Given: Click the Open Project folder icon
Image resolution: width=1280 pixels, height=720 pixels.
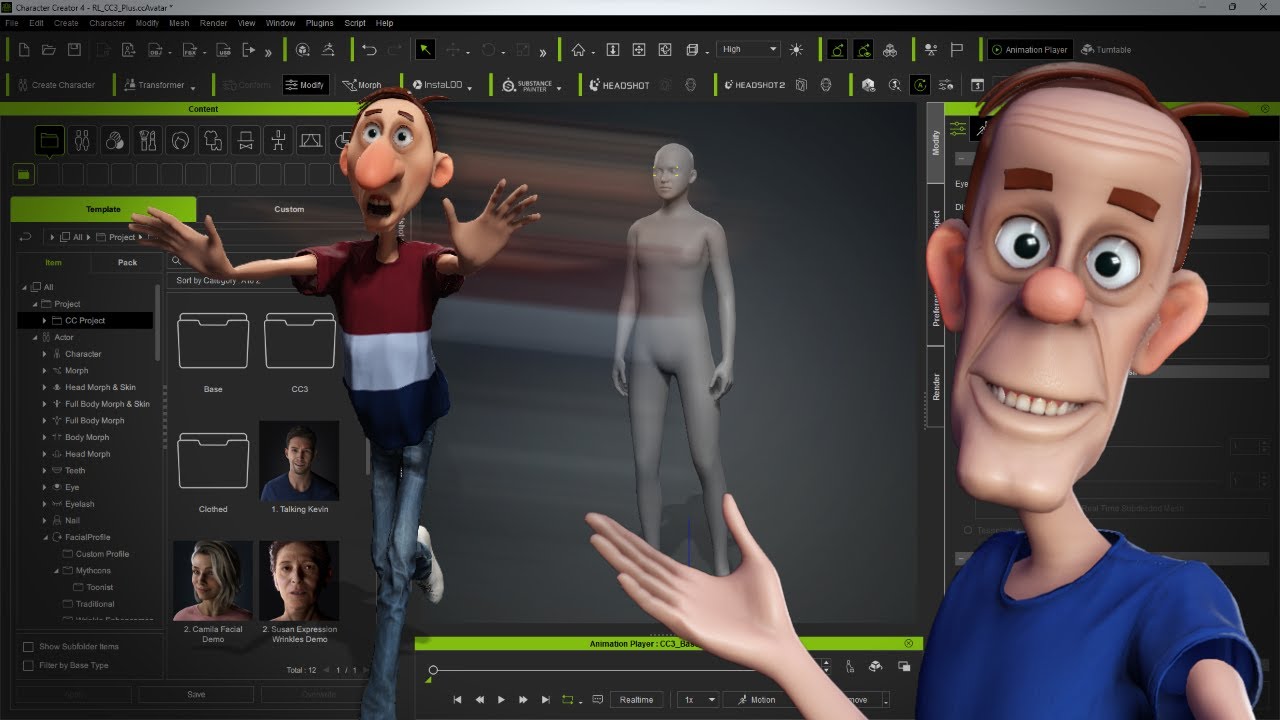Looking at the screenshot, I should pyautogui.click(x=48, y=50).
